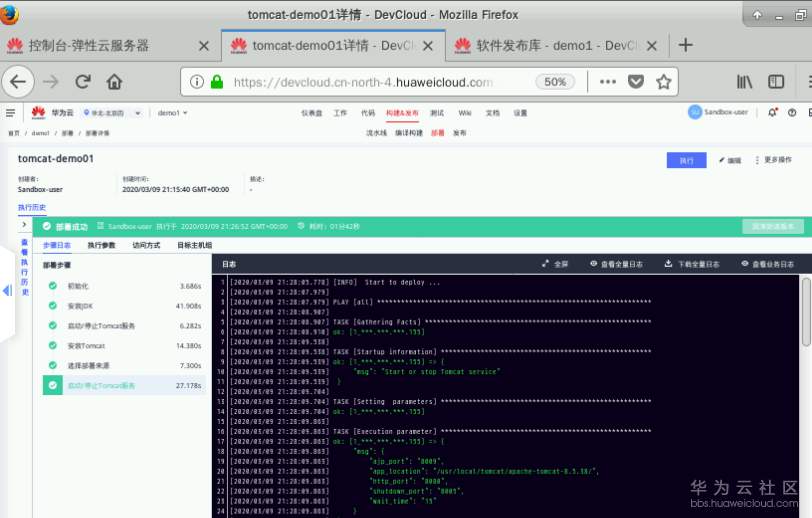The width and height of the screenshot is (812, 518).
Task: Open the Firefox library icon
Action: [744, 82]
